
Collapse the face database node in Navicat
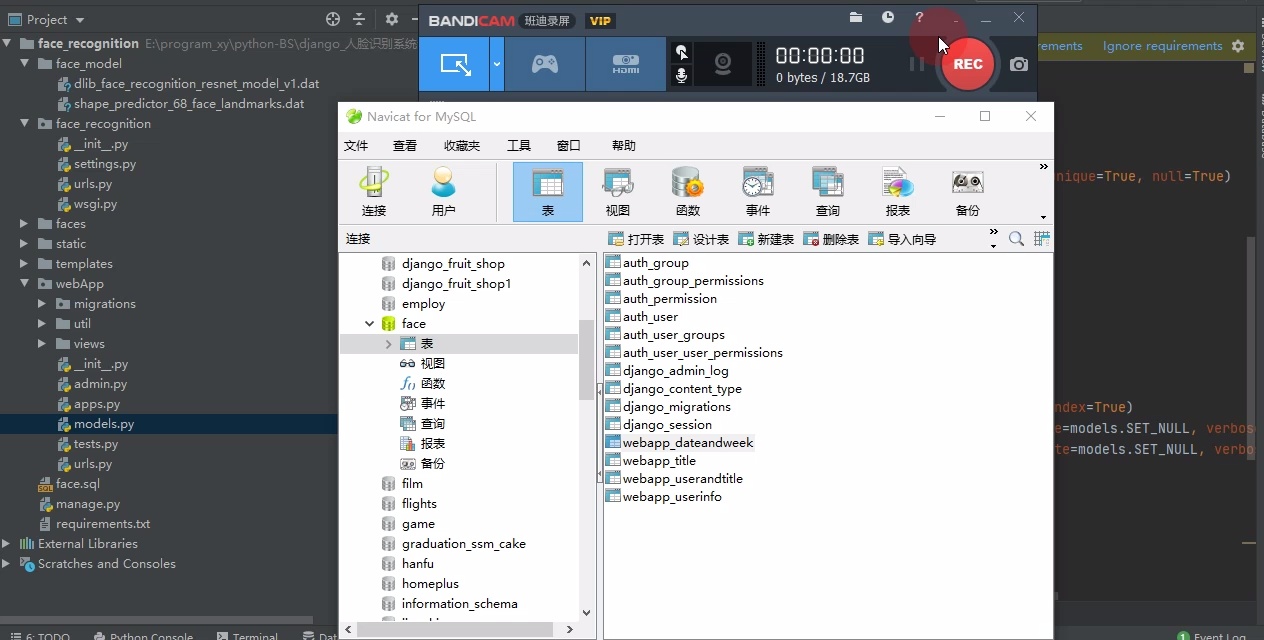coord(369,323)
